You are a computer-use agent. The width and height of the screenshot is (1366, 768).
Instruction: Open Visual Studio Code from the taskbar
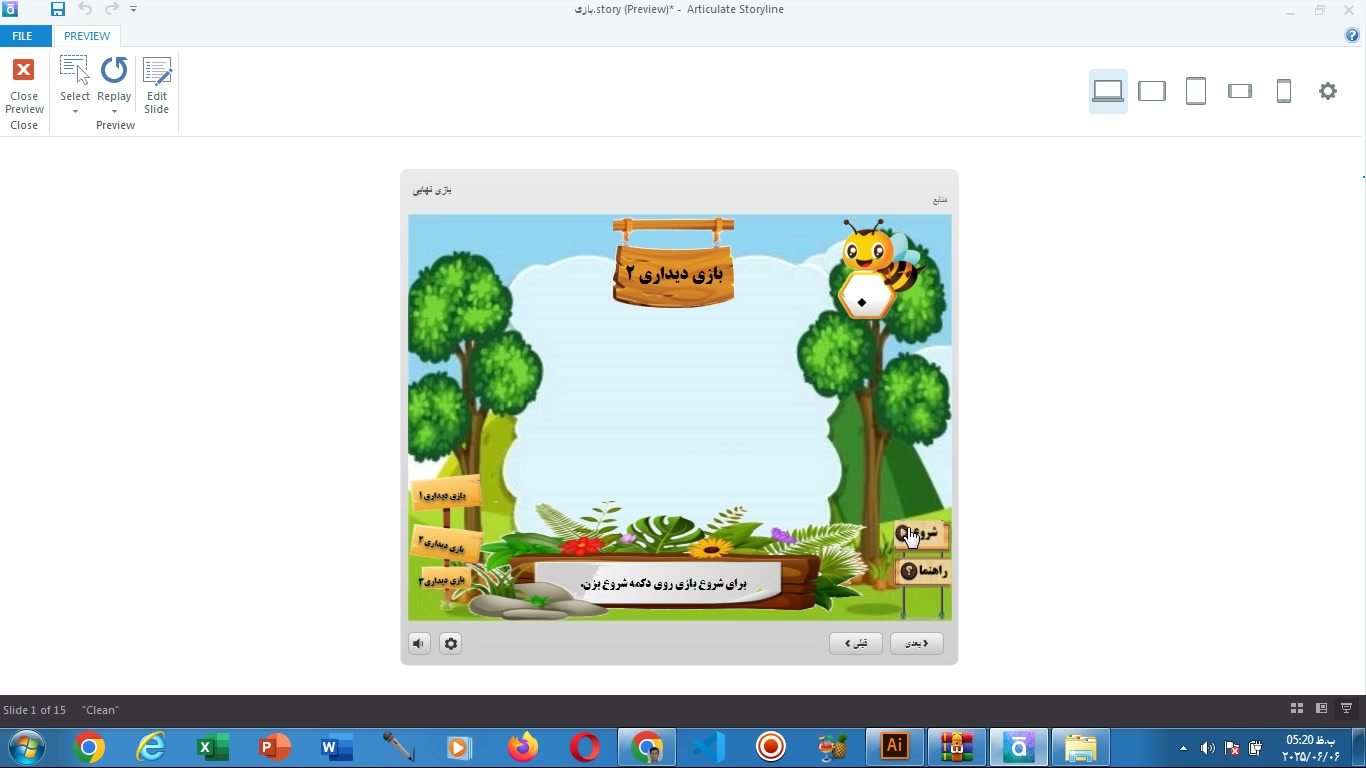(x=709, y=748)
